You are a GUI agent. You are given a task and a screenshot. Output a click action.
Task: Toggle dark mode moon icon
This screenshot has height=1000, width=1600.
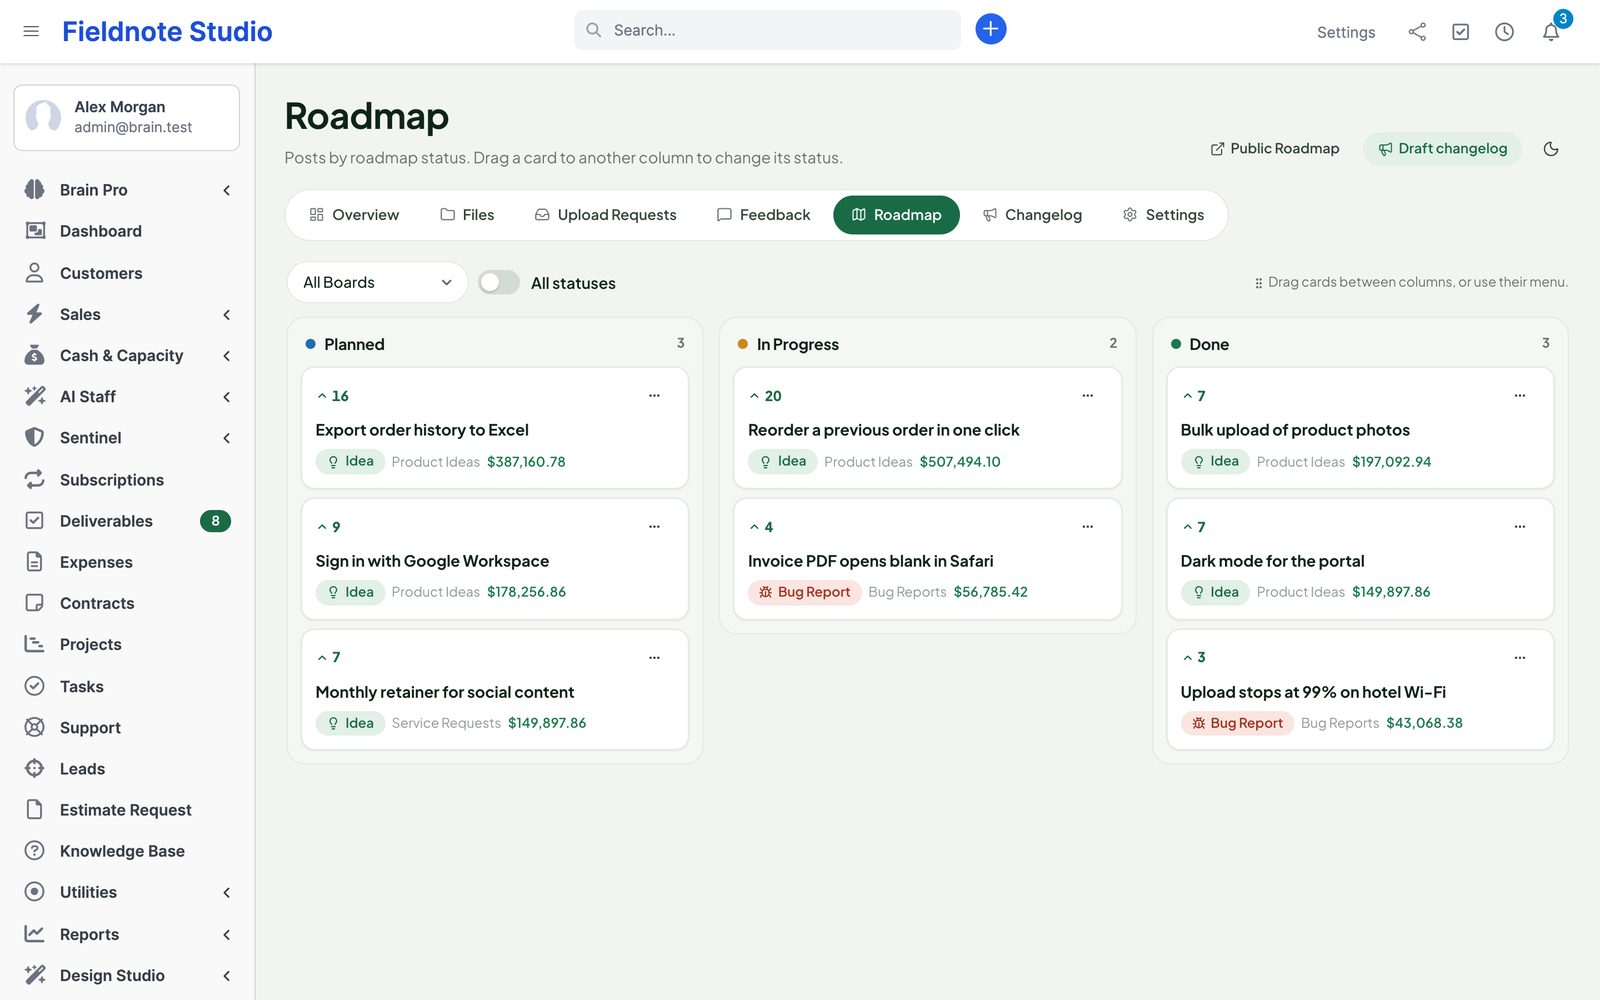pyautogui.click(x=1551, y=149)
